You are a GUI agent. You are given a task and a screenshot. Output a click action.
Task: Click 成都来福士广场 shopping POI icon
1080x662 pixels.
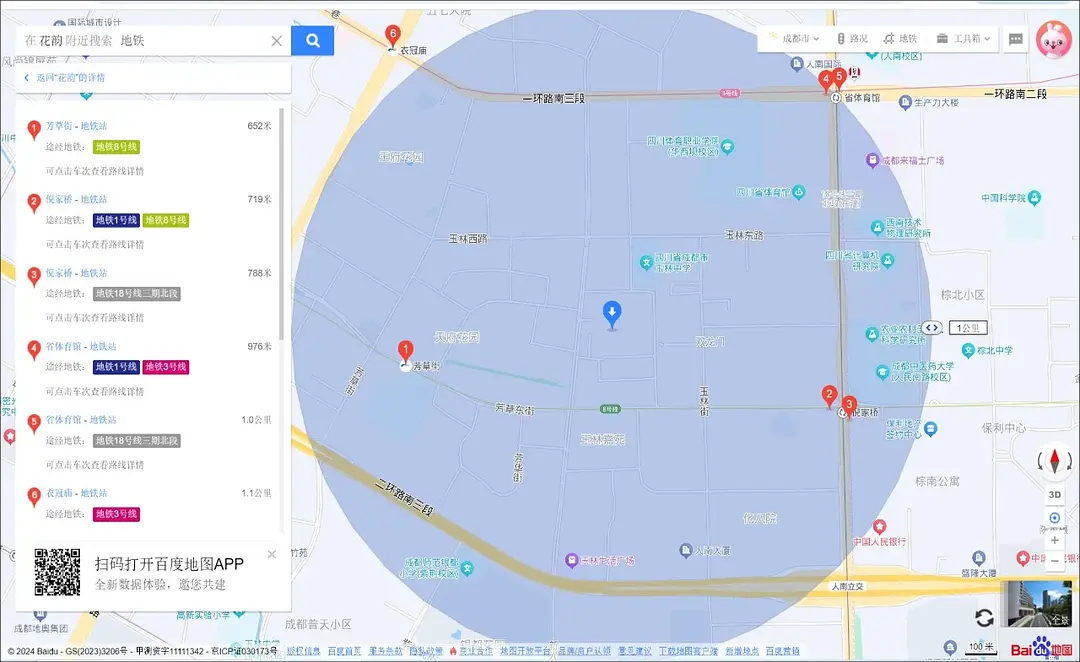tap(872, 160)
